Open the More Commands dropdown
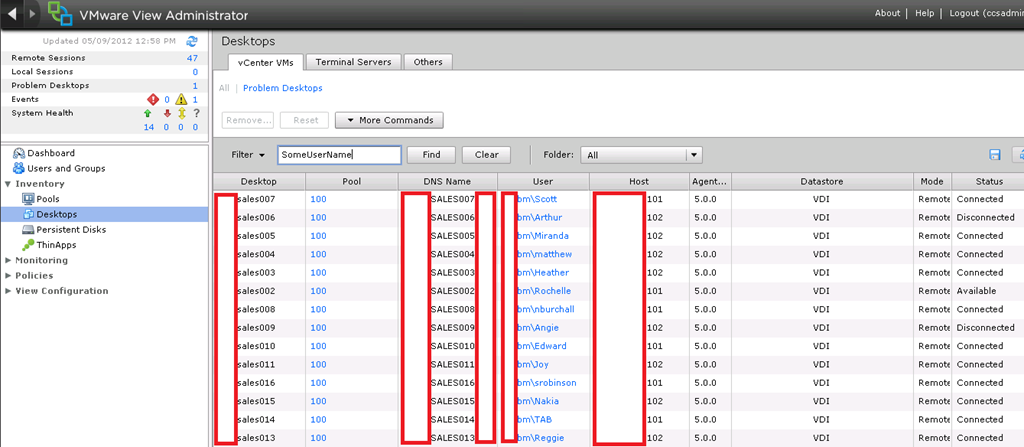This screenshot has height=447, width=1024. [390, 120]
